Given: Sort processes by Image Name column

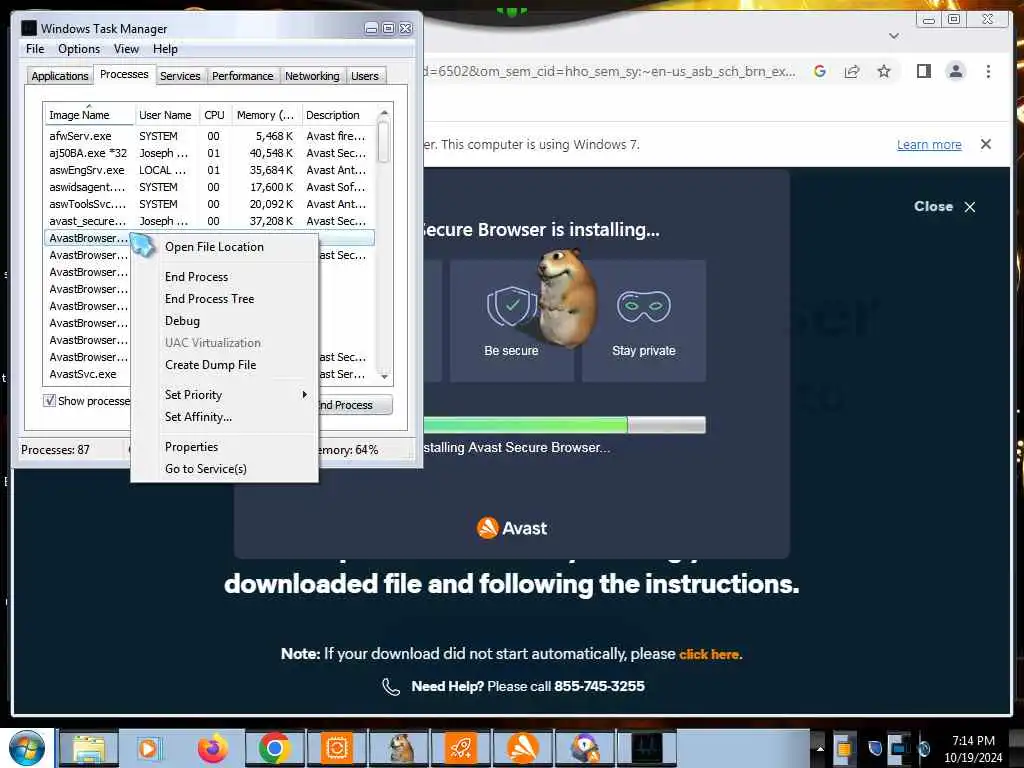Looking at the screenshot, I should (89, 115).
